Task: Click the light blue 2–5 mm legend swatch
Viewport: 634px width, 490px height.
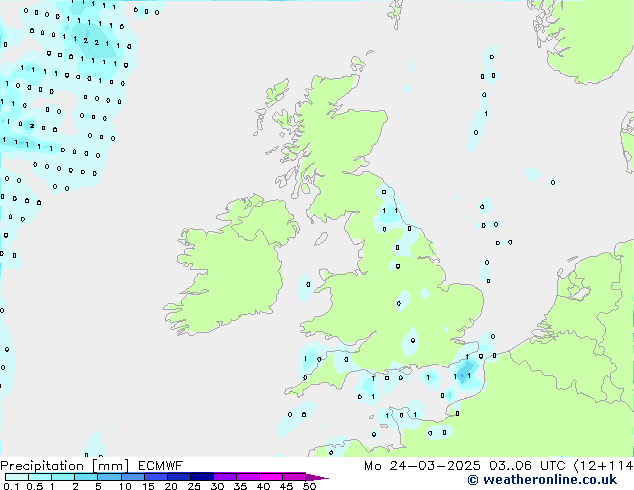Action: [86, 477]
